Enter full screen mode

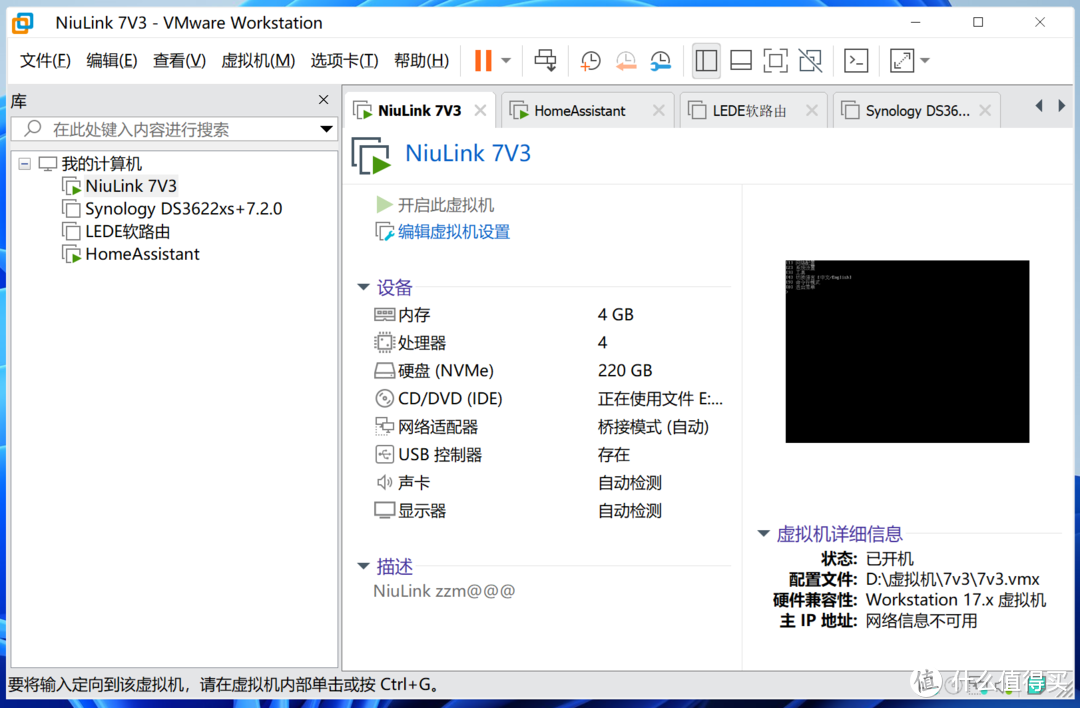tap(775, 61)
